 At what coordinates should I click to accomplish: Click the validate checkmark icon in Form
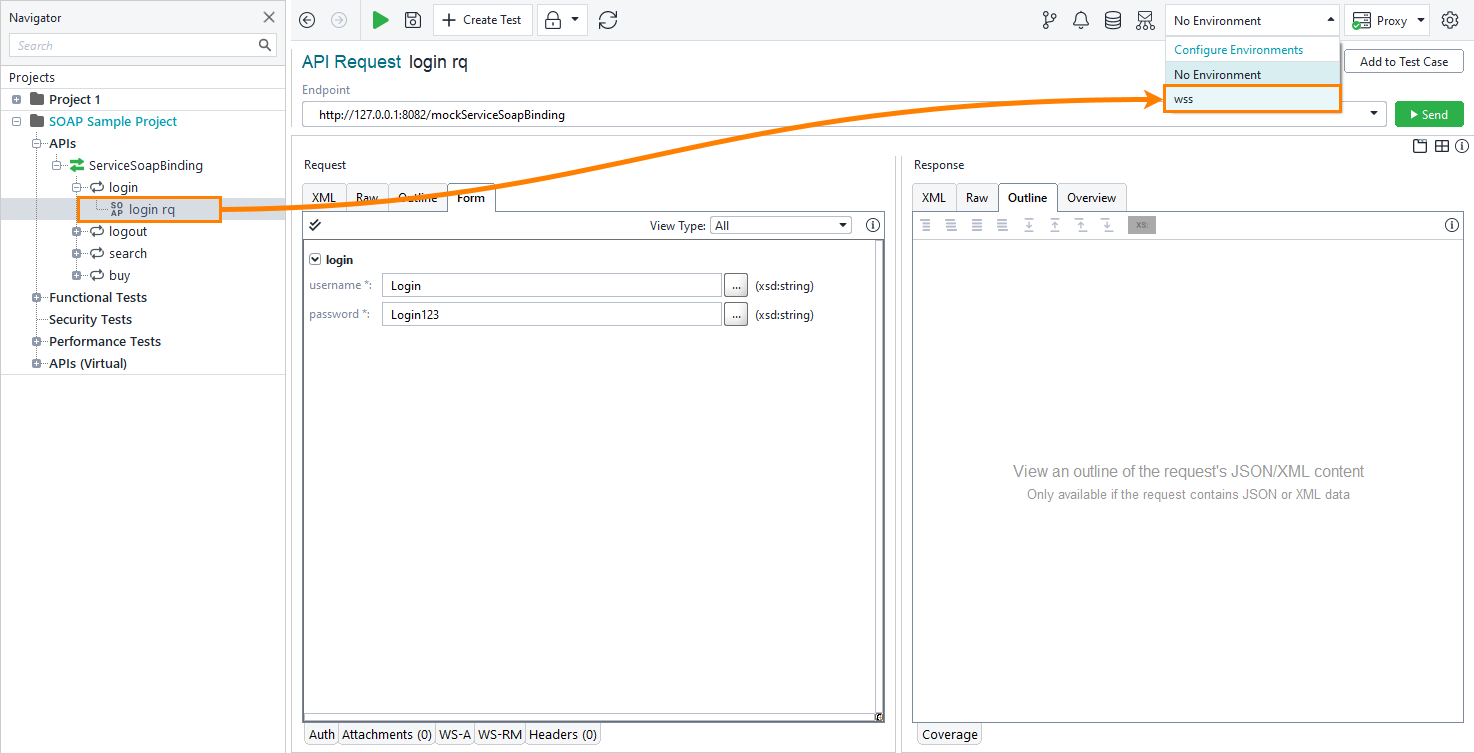tap(315, 225)
